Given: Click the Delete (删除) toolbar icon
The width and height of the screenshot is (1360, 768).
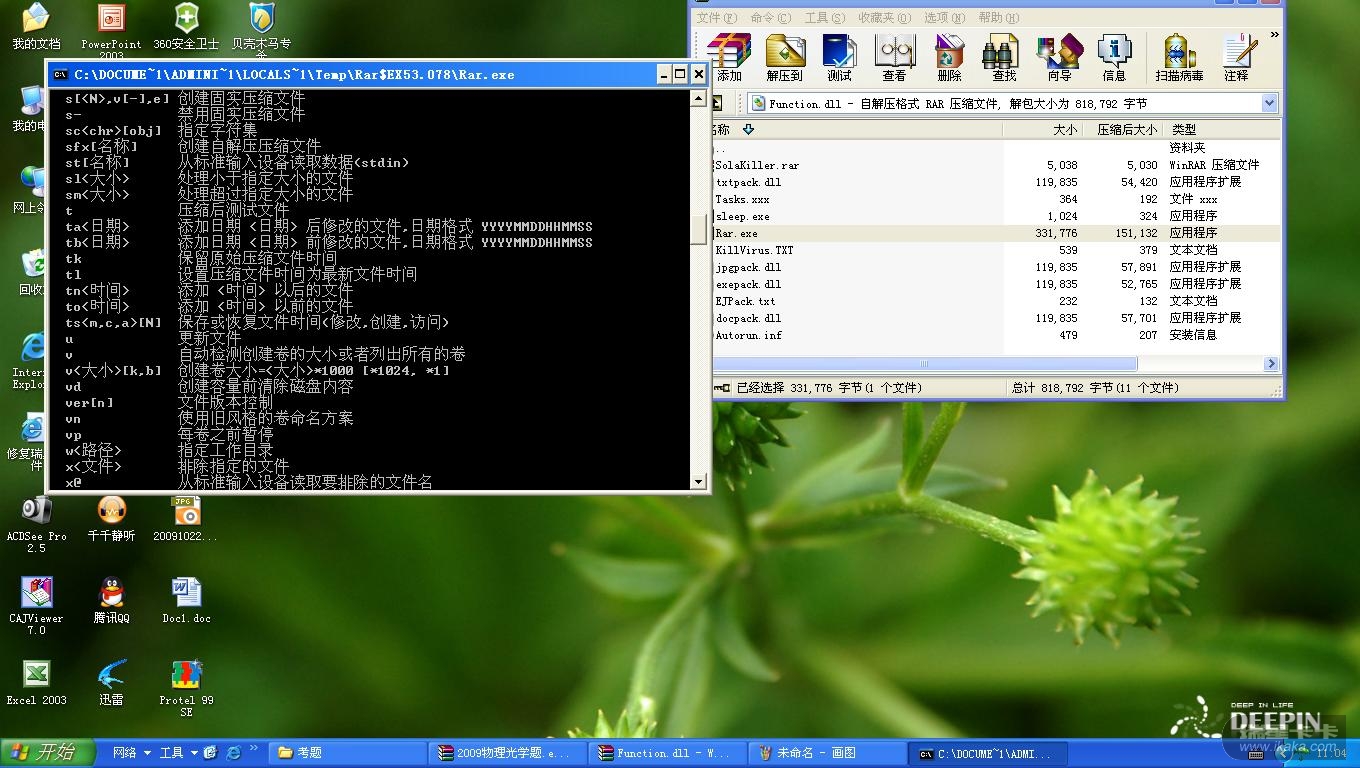Looking at the screenshot, I should [x=949, y=57].
